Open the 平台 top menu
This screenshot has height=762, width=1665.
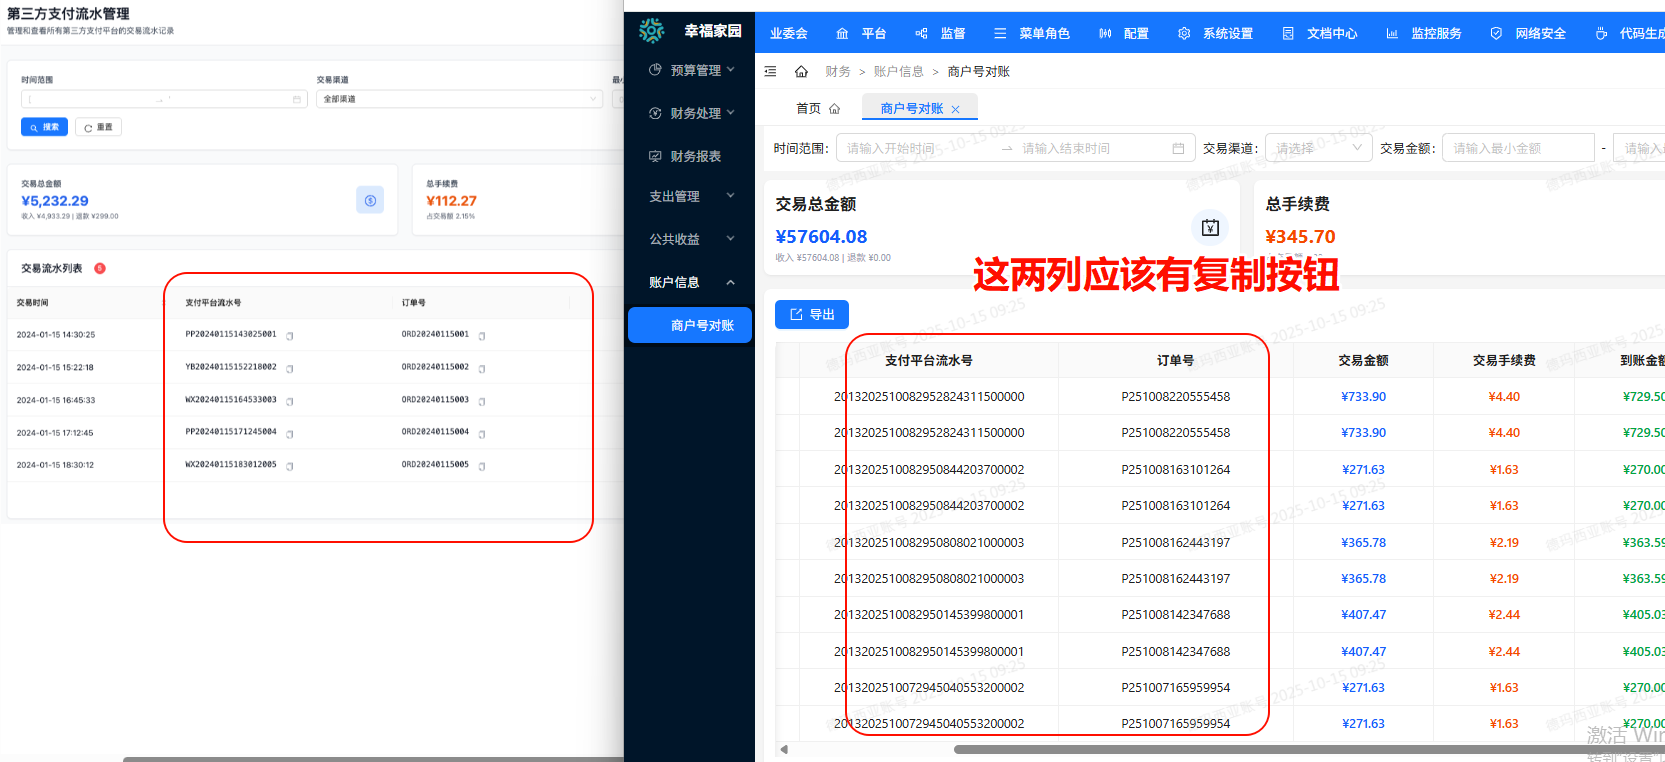pyautogui.click(x=861, y=33)
